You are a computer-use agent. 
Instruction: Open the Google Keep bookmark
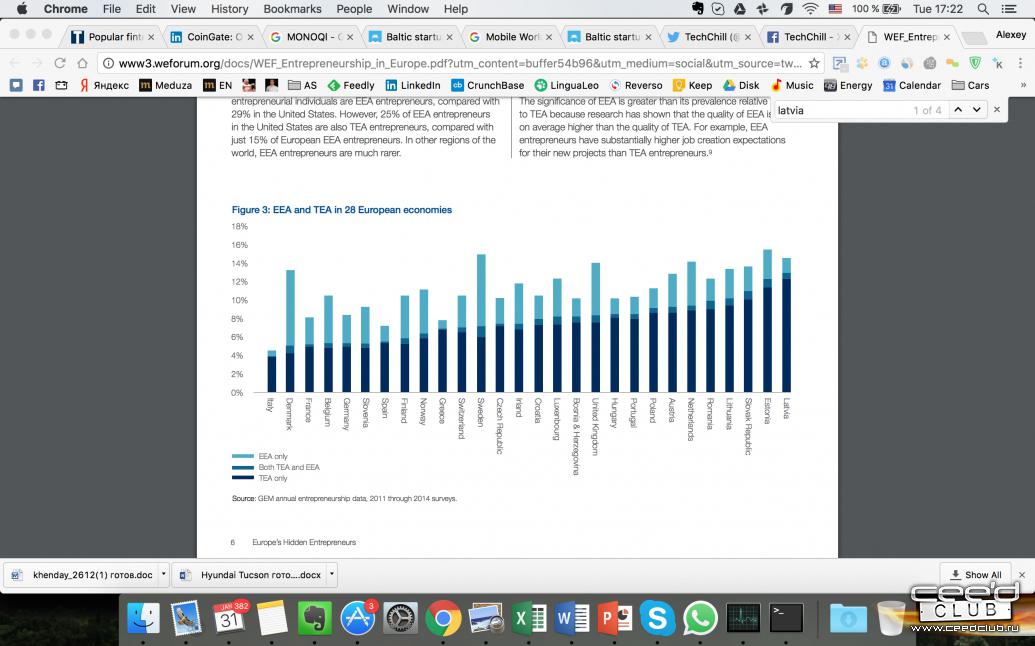pos(692,85)
